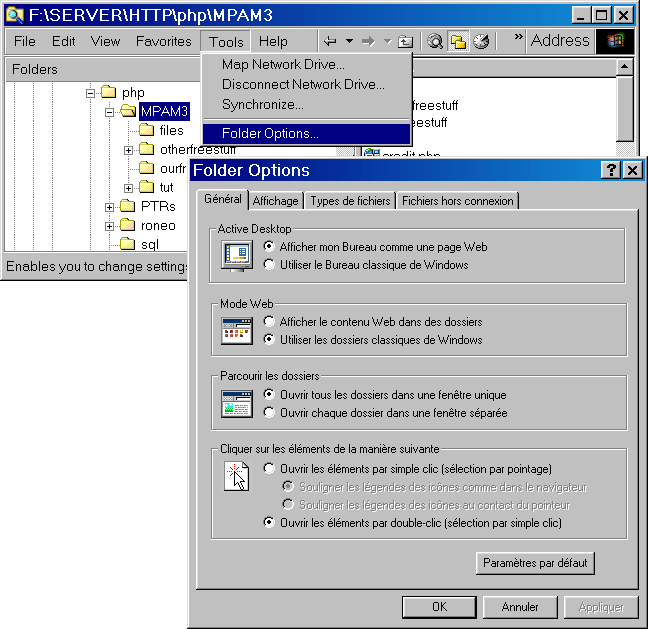Choose Disconnect Network Drive menu item

(307, 84)
